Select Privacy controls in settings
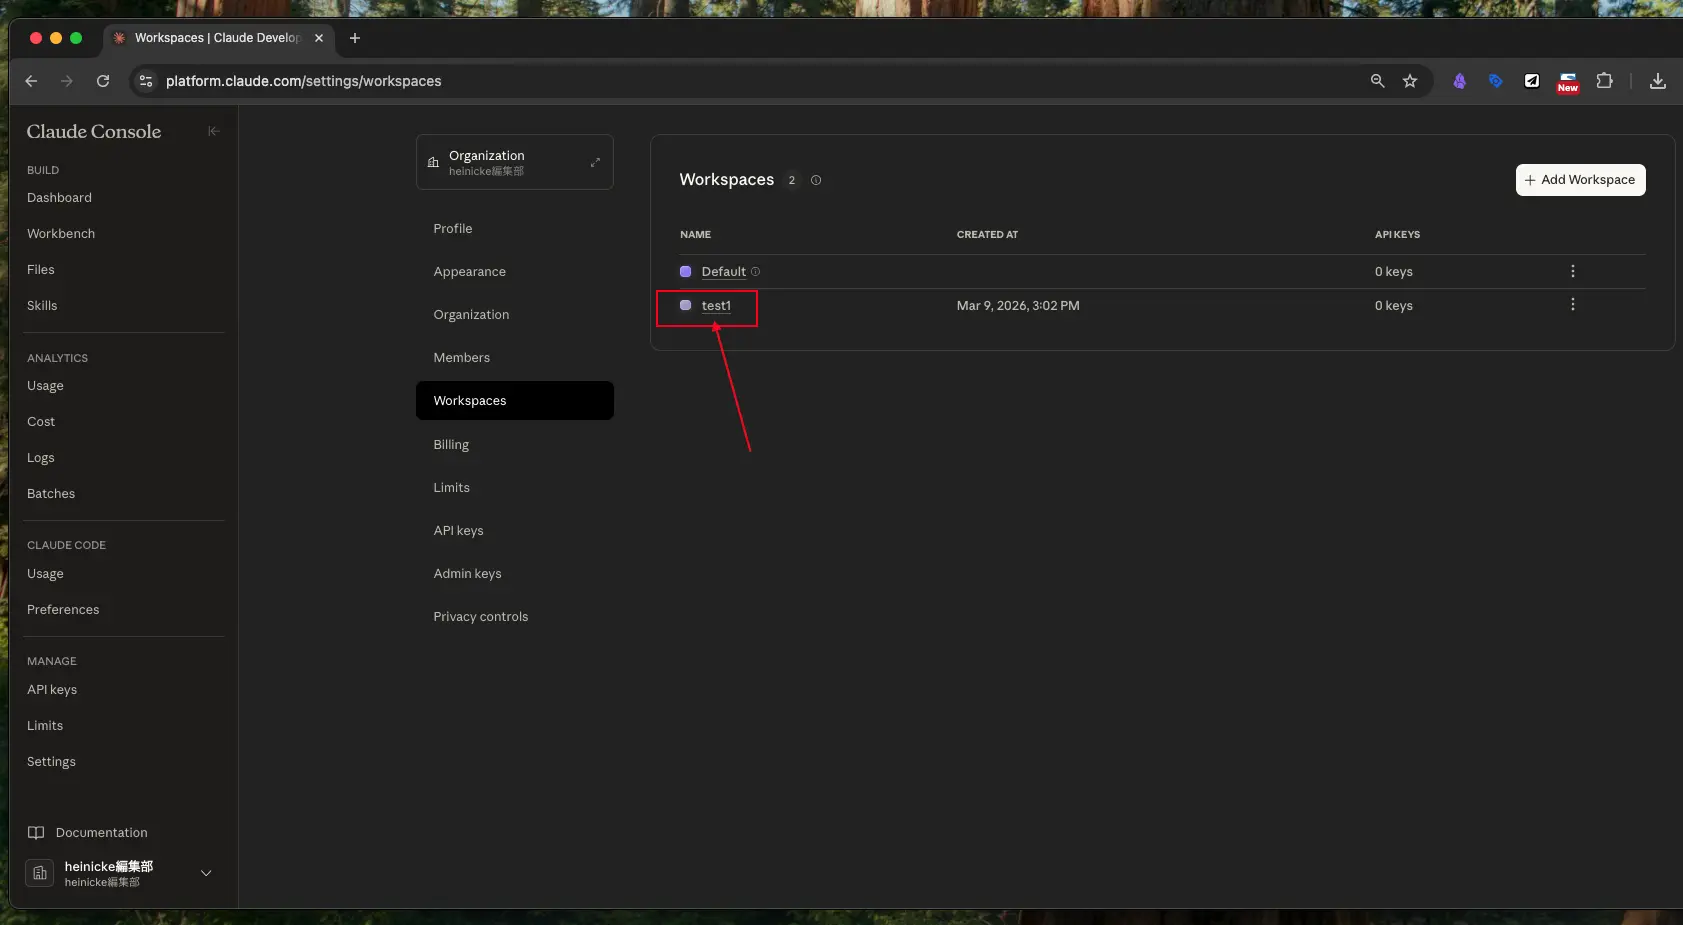Screen dimensions: 1683x925 [480, 617]
